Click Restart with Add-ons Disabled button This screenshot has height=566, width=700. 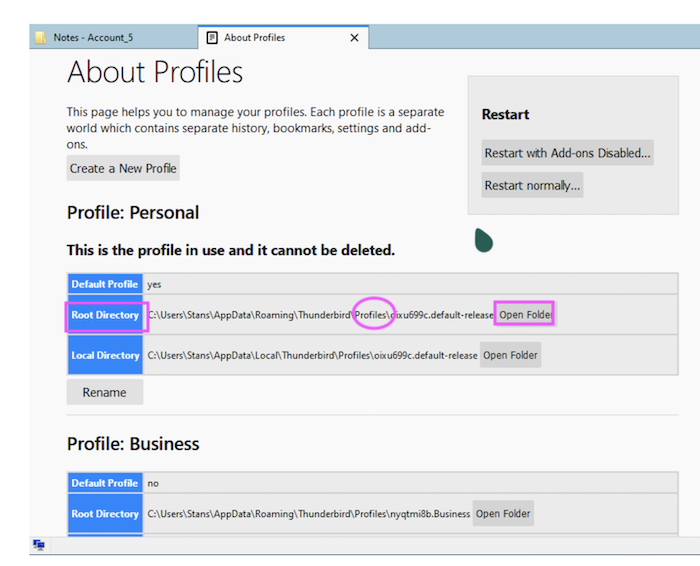567,153
